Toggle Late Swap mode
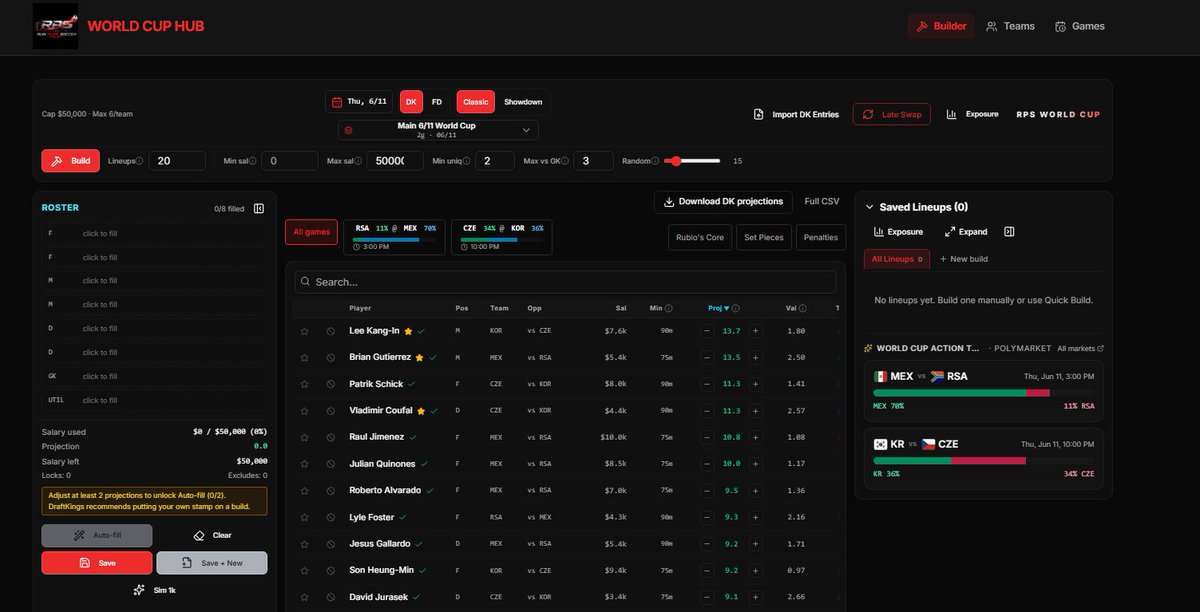This screenshot has width=1200, height=612. click(892, 114)
